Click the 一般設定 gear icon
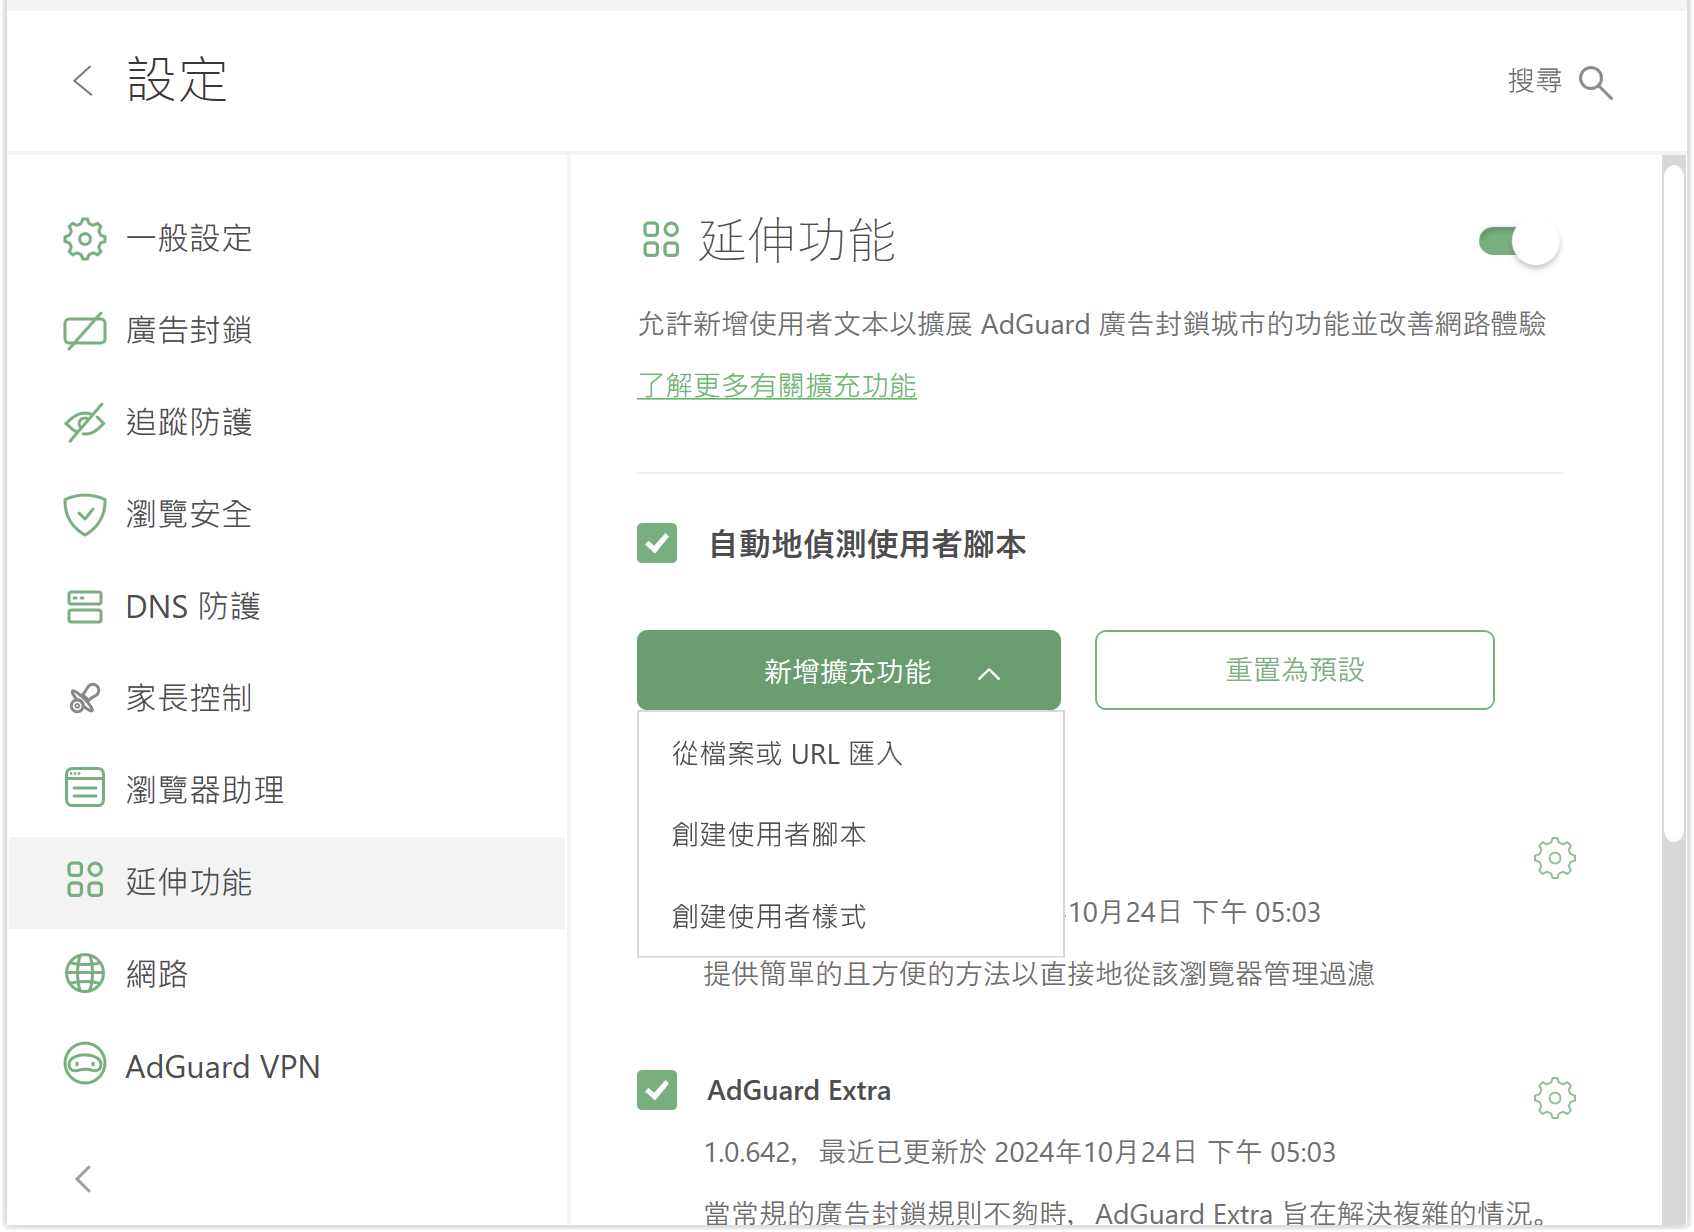Viewport: 1694px width, 1232px height. (x=85, y=239)
